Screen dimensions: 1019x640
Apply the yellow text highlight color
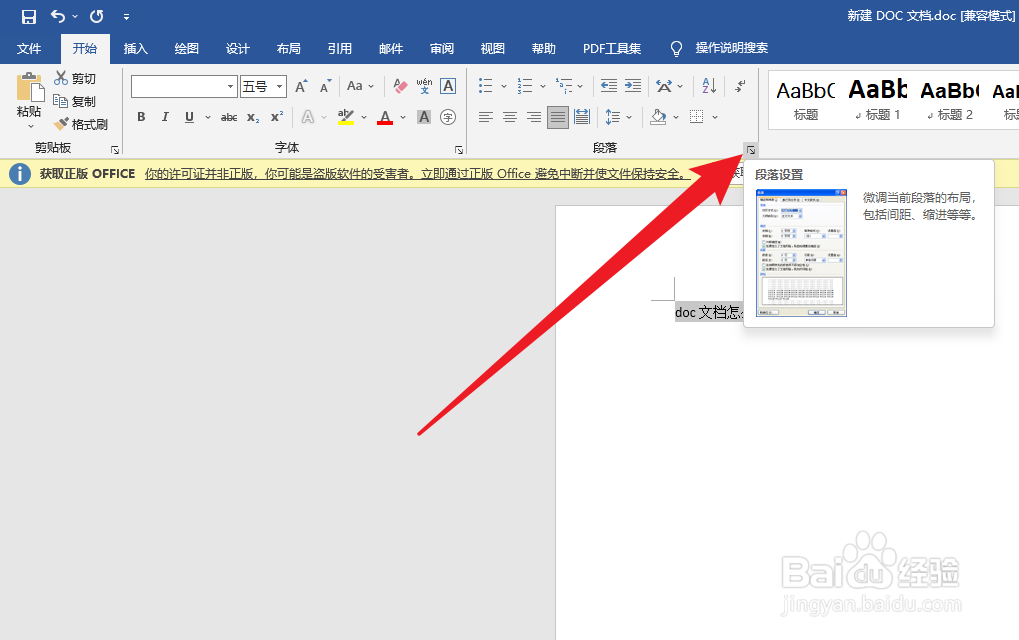346,117
